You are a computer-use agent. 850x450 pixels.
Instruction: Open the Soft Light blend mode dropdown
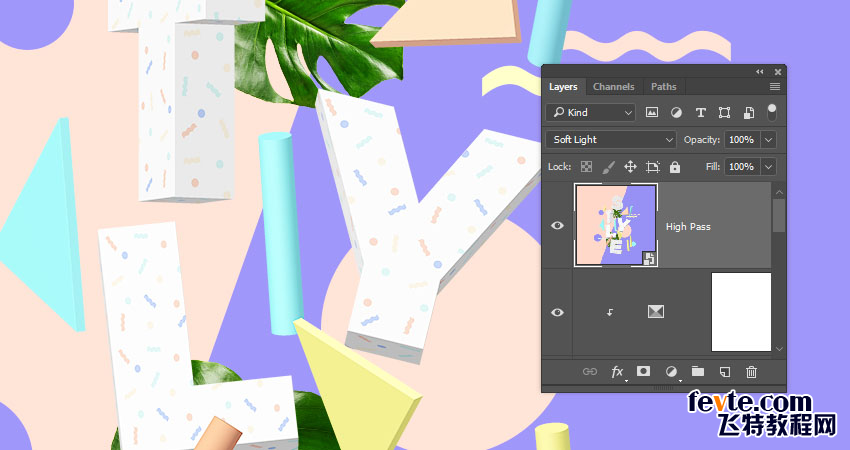(612, 140)
